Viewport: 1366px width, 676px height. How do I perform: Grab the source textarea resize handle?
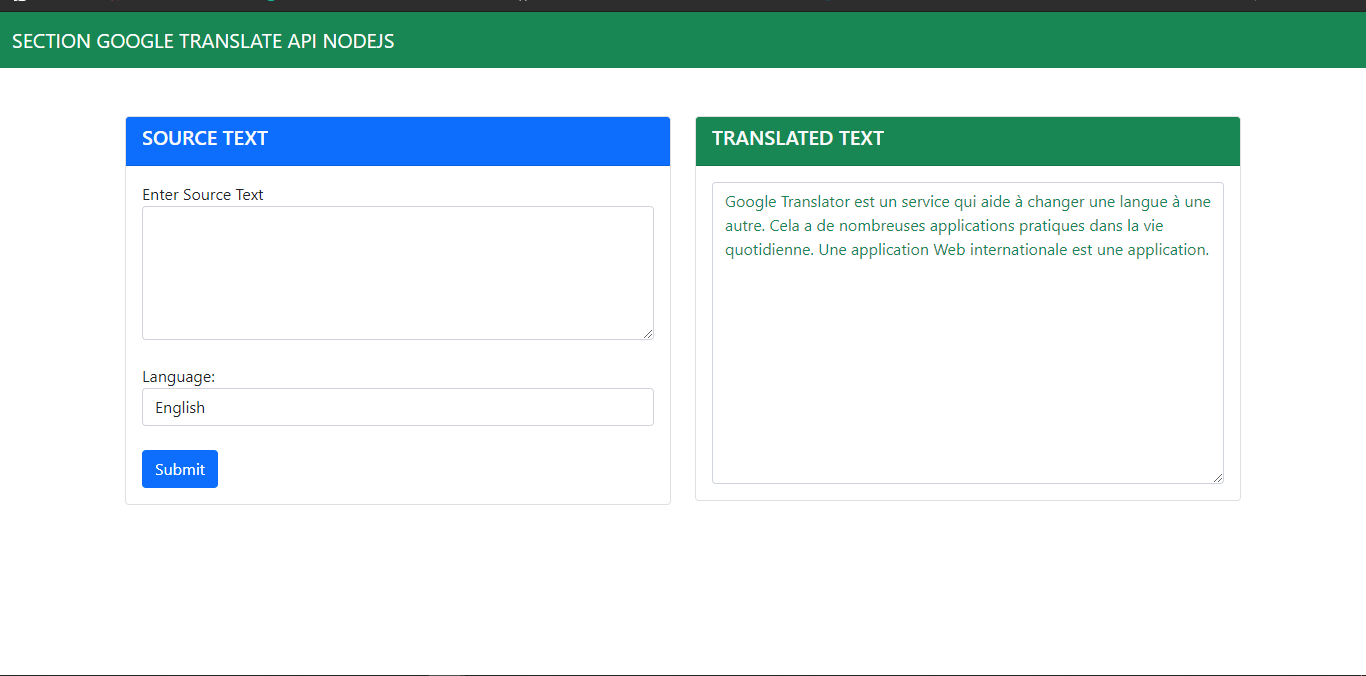coord(648,334)
